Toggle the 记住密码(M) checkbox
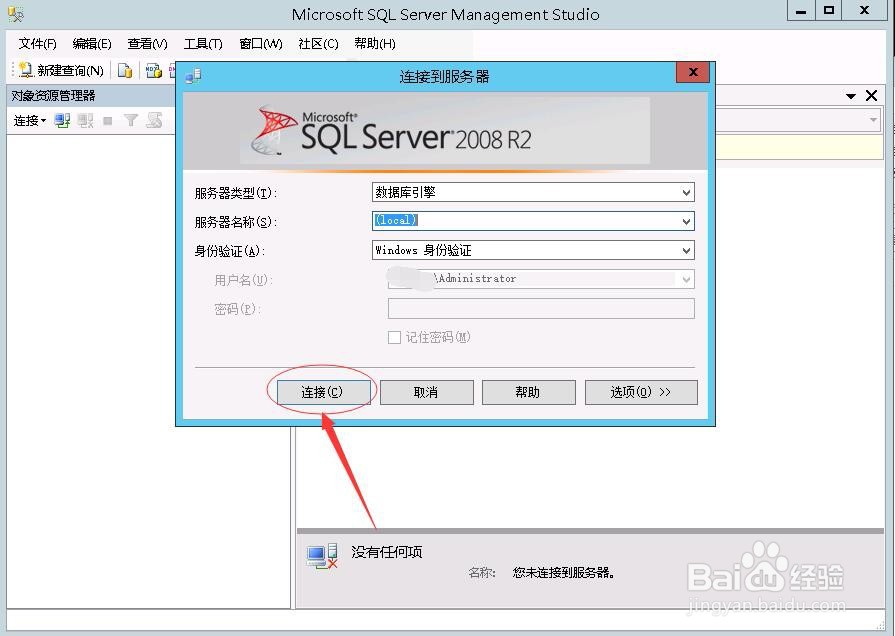895x636 pixels. point(394,337)
